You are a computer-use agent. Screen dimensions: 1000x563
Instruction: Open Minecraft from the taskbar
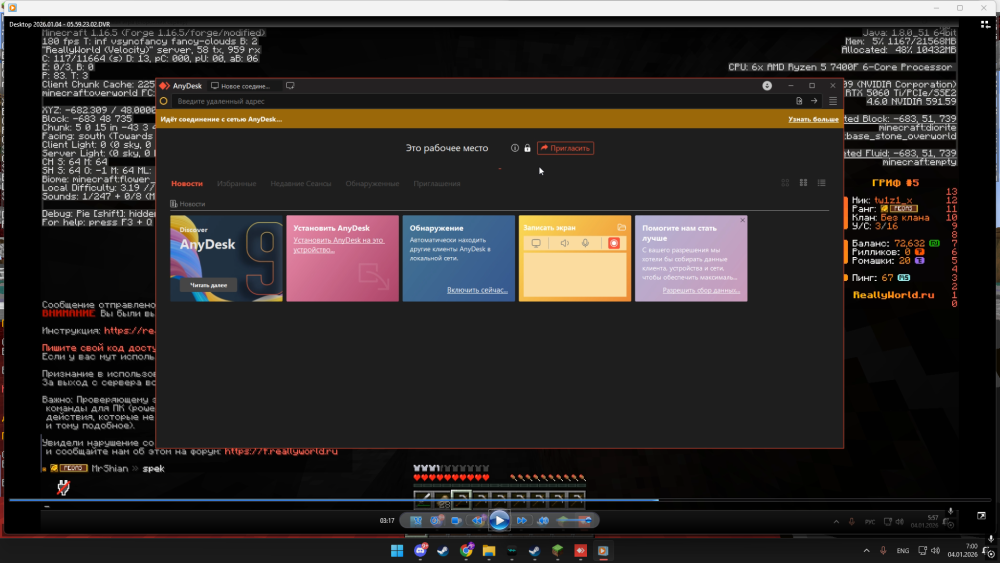click(x=557, y=550)
